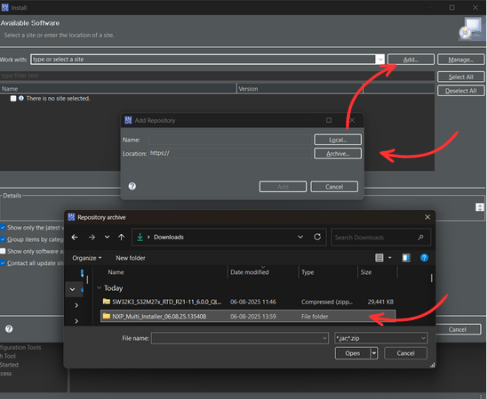
Task: Open File name combo box dropdown
Action: [324, 338]
